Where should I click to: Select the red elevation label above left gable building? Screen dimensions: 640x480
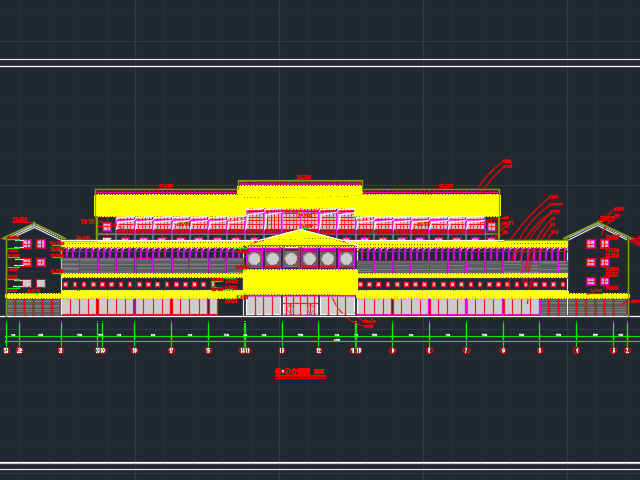20,219
